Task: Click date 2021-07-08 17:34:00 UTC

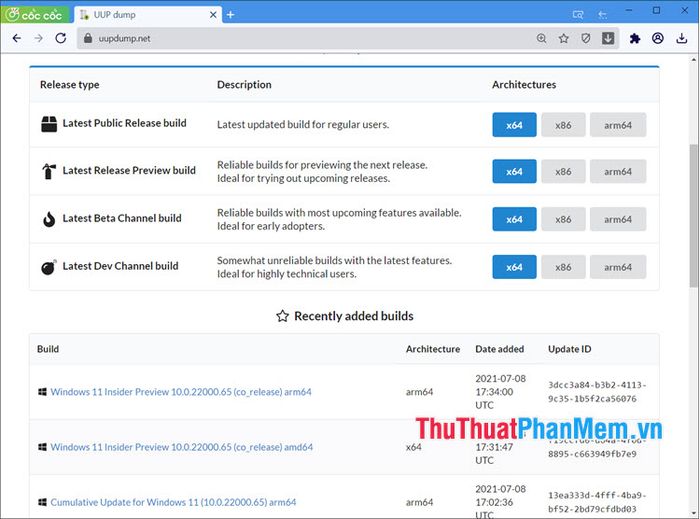Action: click(x=500, y=392)
